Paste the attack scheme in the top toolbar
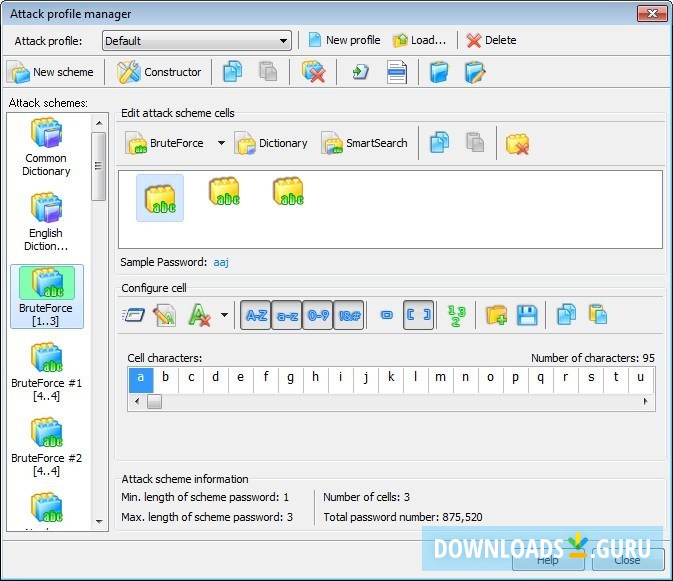The image size is (673, 581). (x=268, y=72)
